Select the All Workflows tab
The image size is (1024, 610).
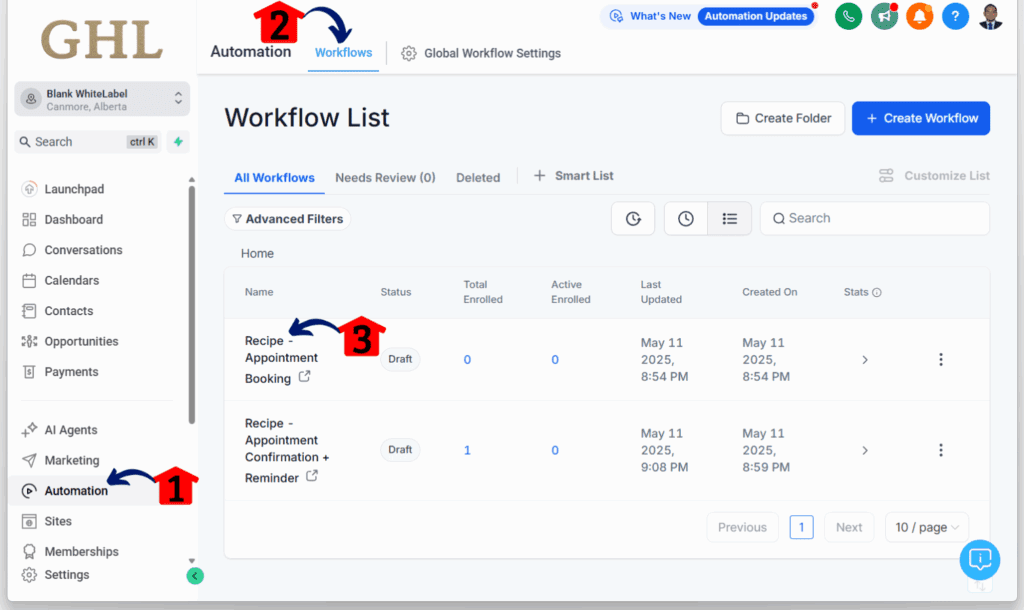[x=274, y=178]
